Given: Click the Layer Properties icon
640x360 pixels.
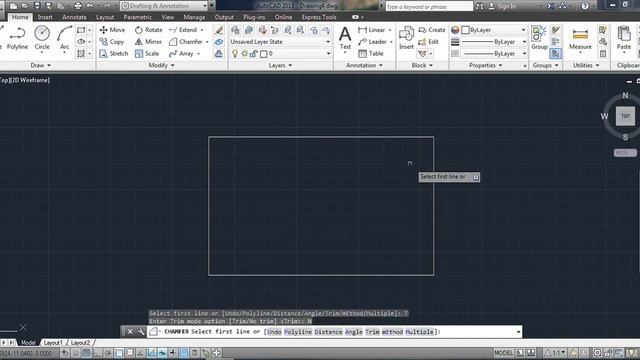Looking at the screenshot, I should pyautogui.click(x=235, y=30).
